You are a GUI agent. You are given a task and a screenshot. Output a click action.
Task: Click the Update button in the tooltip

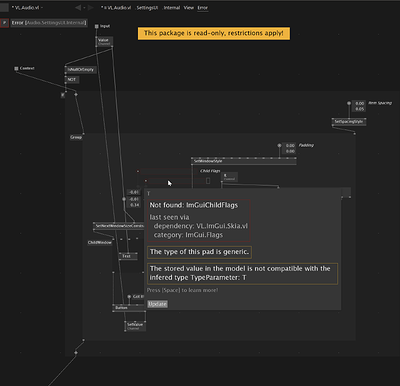click(x=157, y=304)
